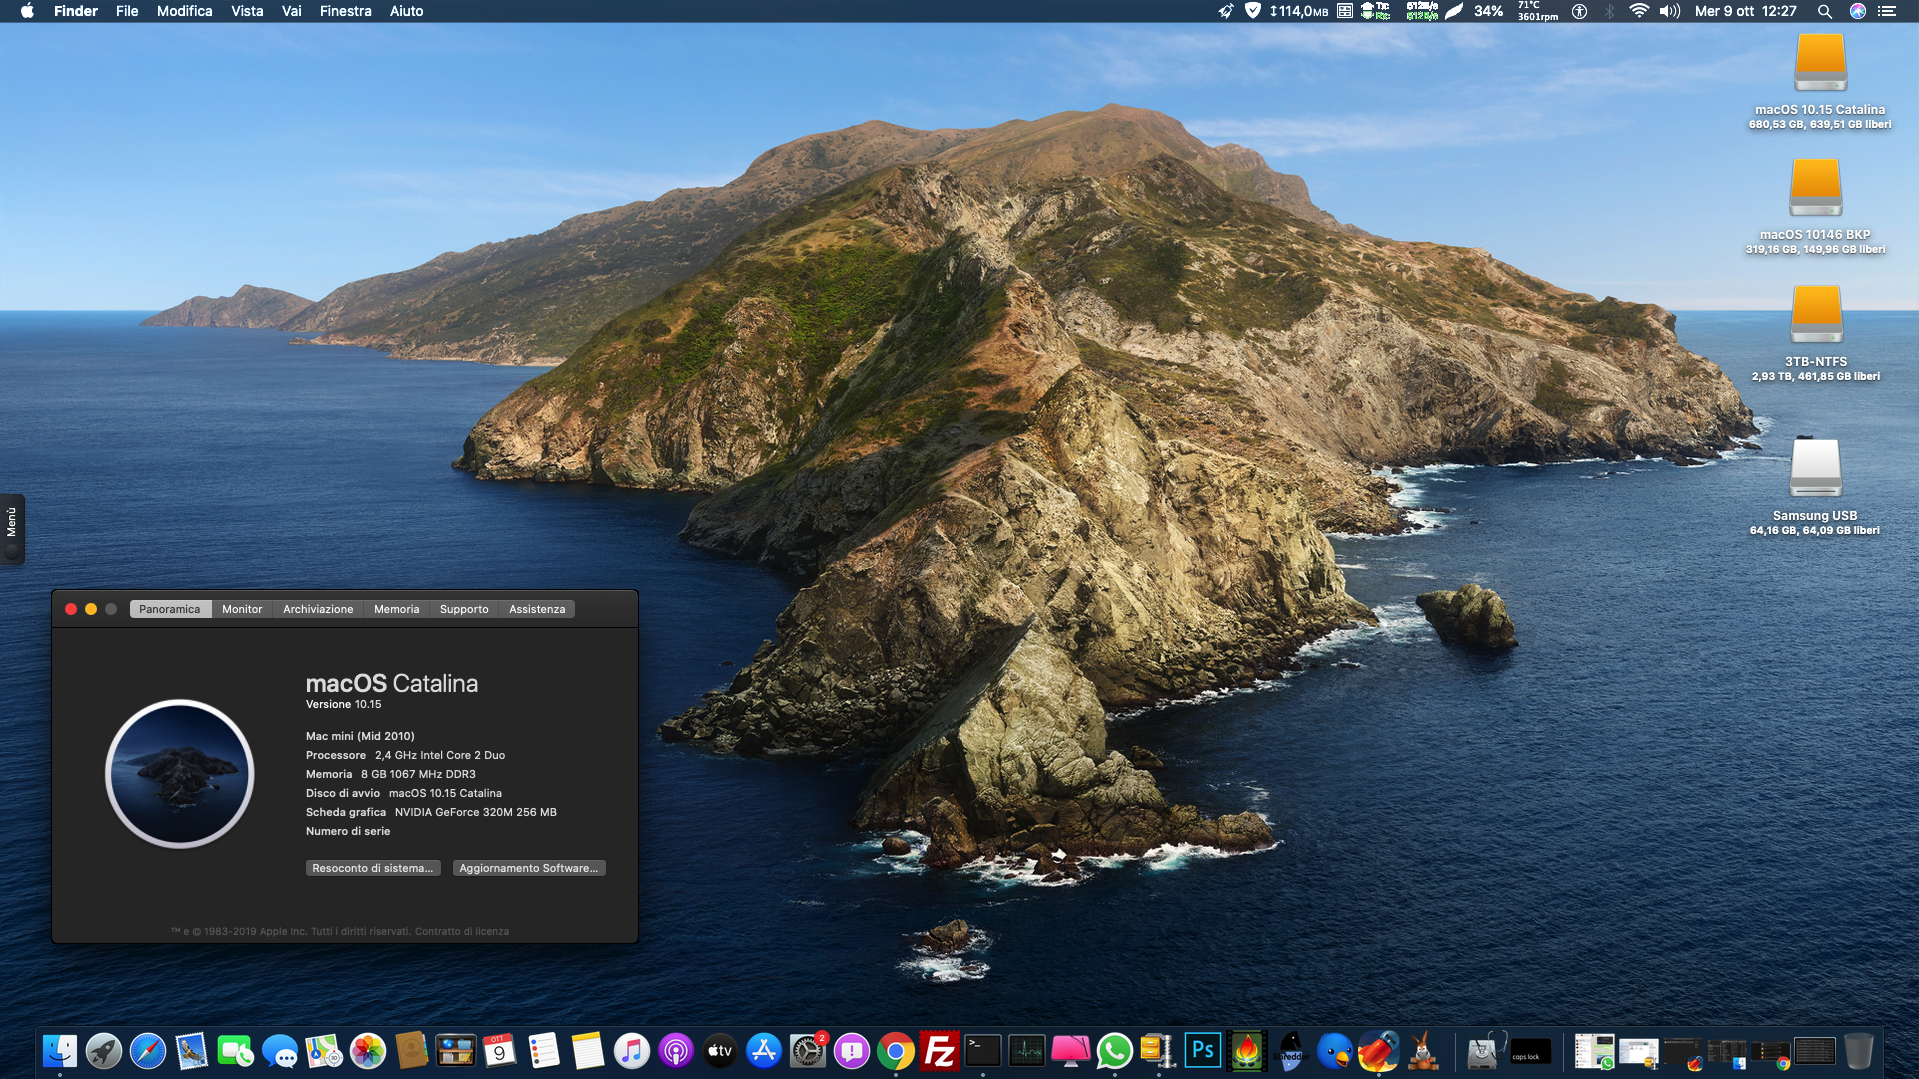The image size is (1919, 1079).
Task: Switch to the Archiviazione tab
Action: coord(318,609)
